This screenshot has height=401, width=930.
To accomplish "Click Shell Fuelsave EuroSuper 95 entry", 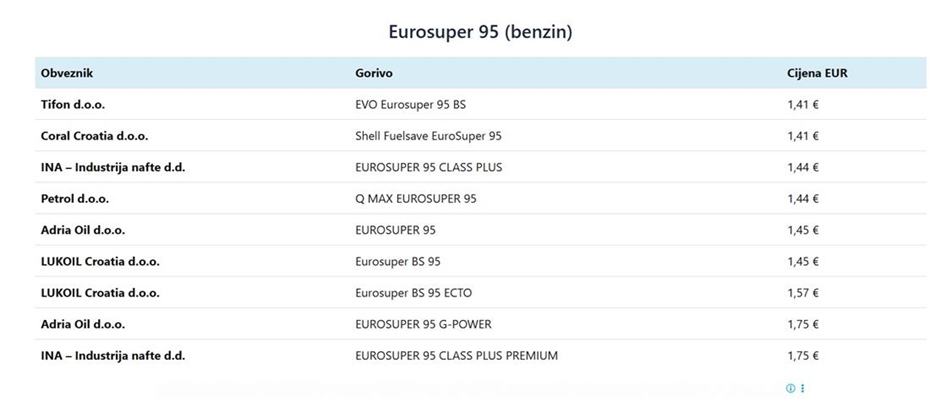I will (428, 136).
